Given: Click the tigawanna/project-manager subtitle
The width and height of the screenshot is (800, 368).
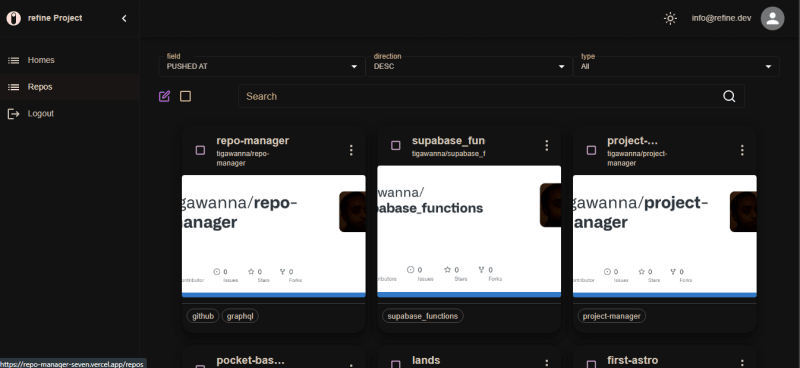Looking at the screenshot, I should [637, 158].
